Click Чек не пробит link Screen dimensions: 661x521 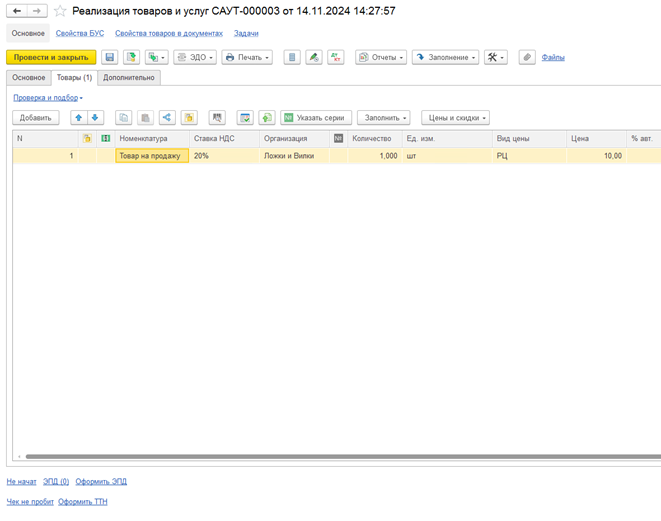point(30,502)
